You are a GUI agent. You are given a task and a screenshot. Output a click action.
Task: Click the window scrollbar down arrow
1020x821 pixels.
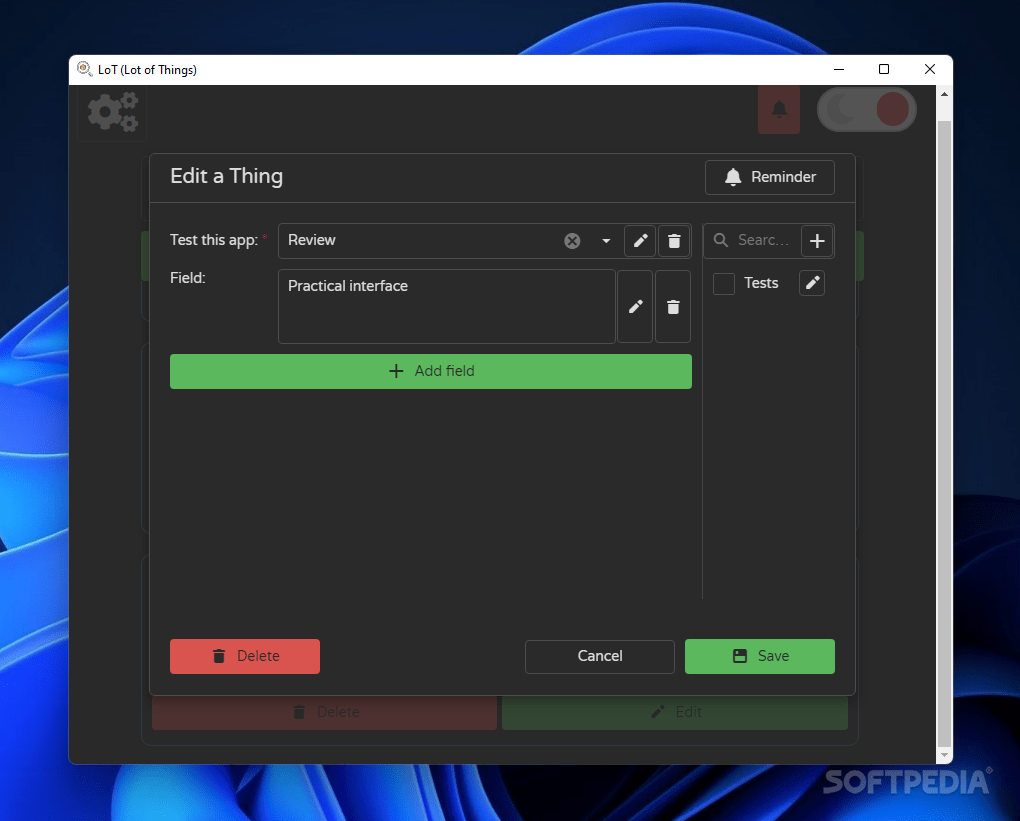tap(945, 755)
